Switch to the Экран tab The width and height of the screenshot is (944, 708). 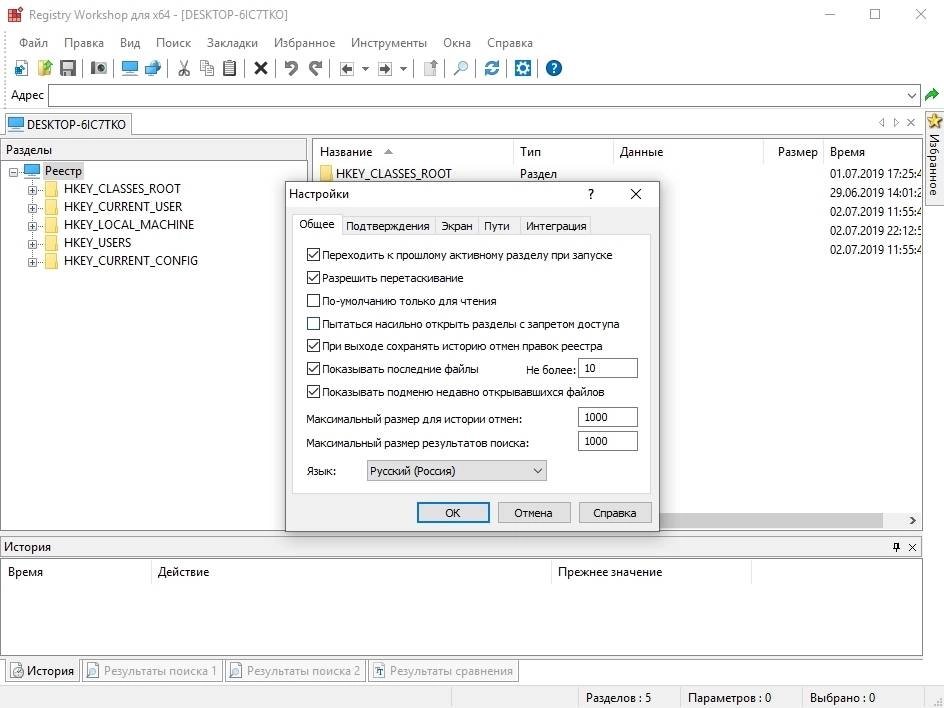(457, 226)
